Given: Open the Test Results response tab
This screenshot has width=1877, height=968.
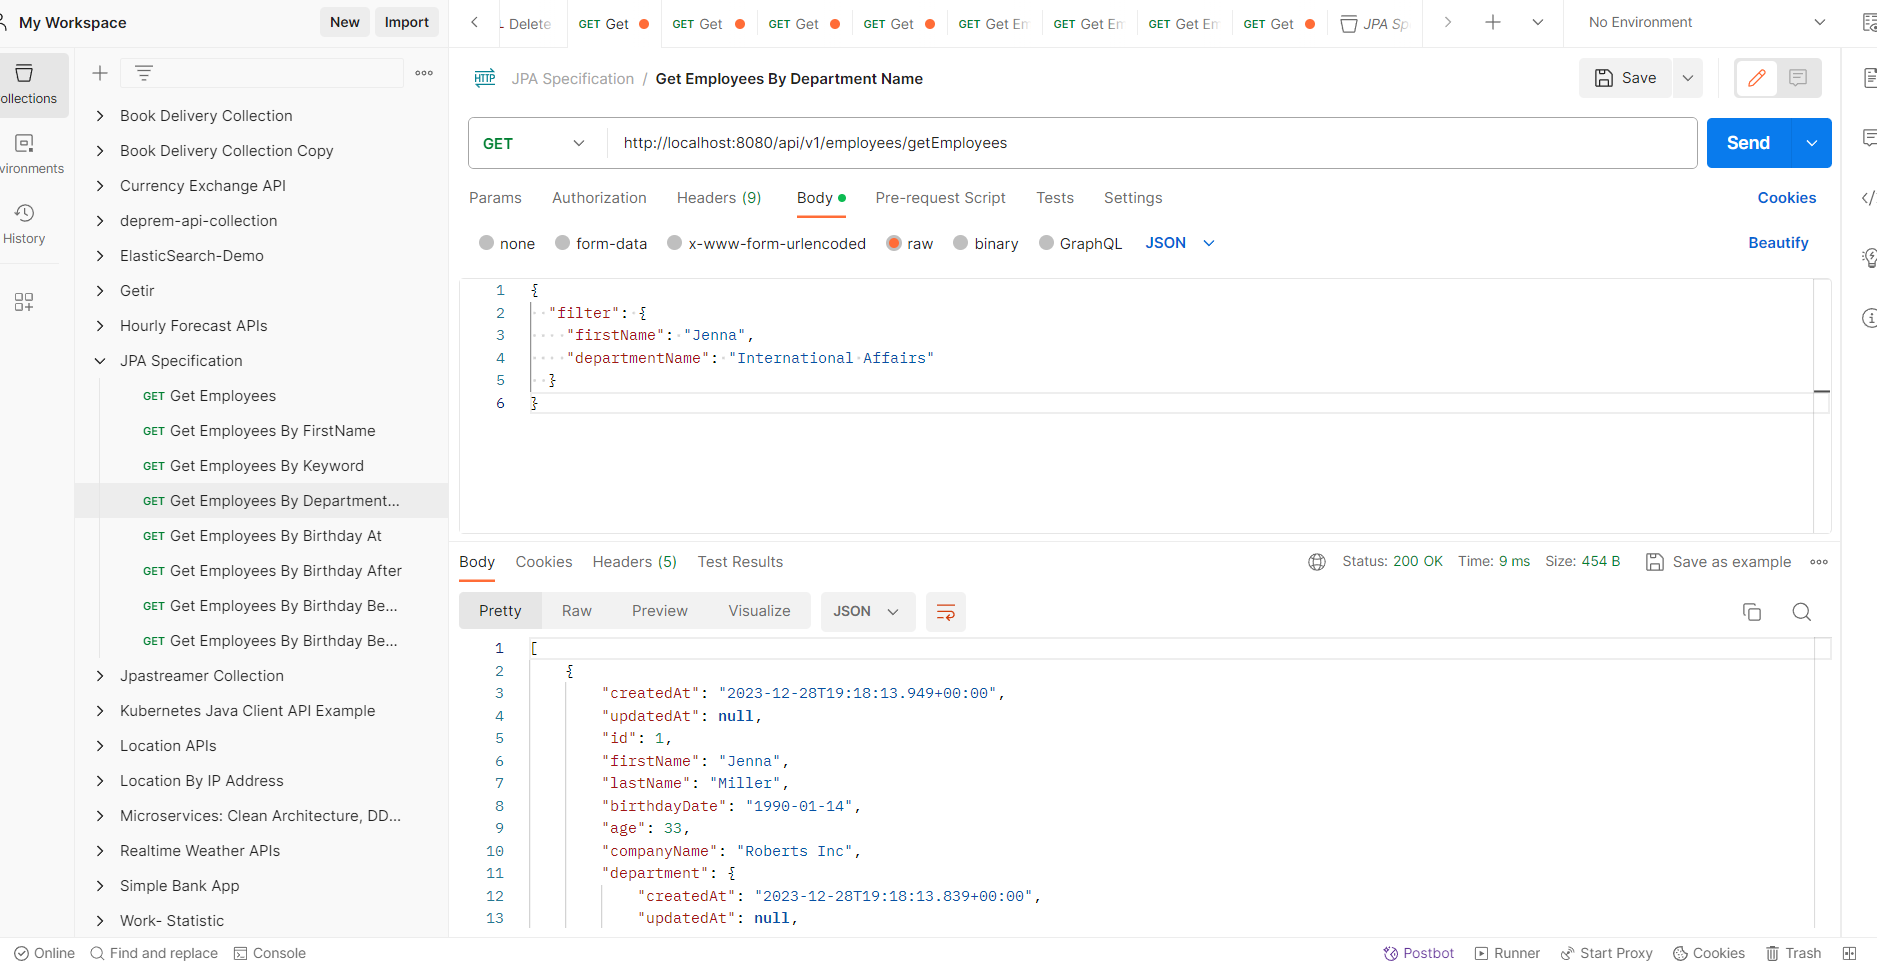Looking at the screenshot, I should coord(740,562).
